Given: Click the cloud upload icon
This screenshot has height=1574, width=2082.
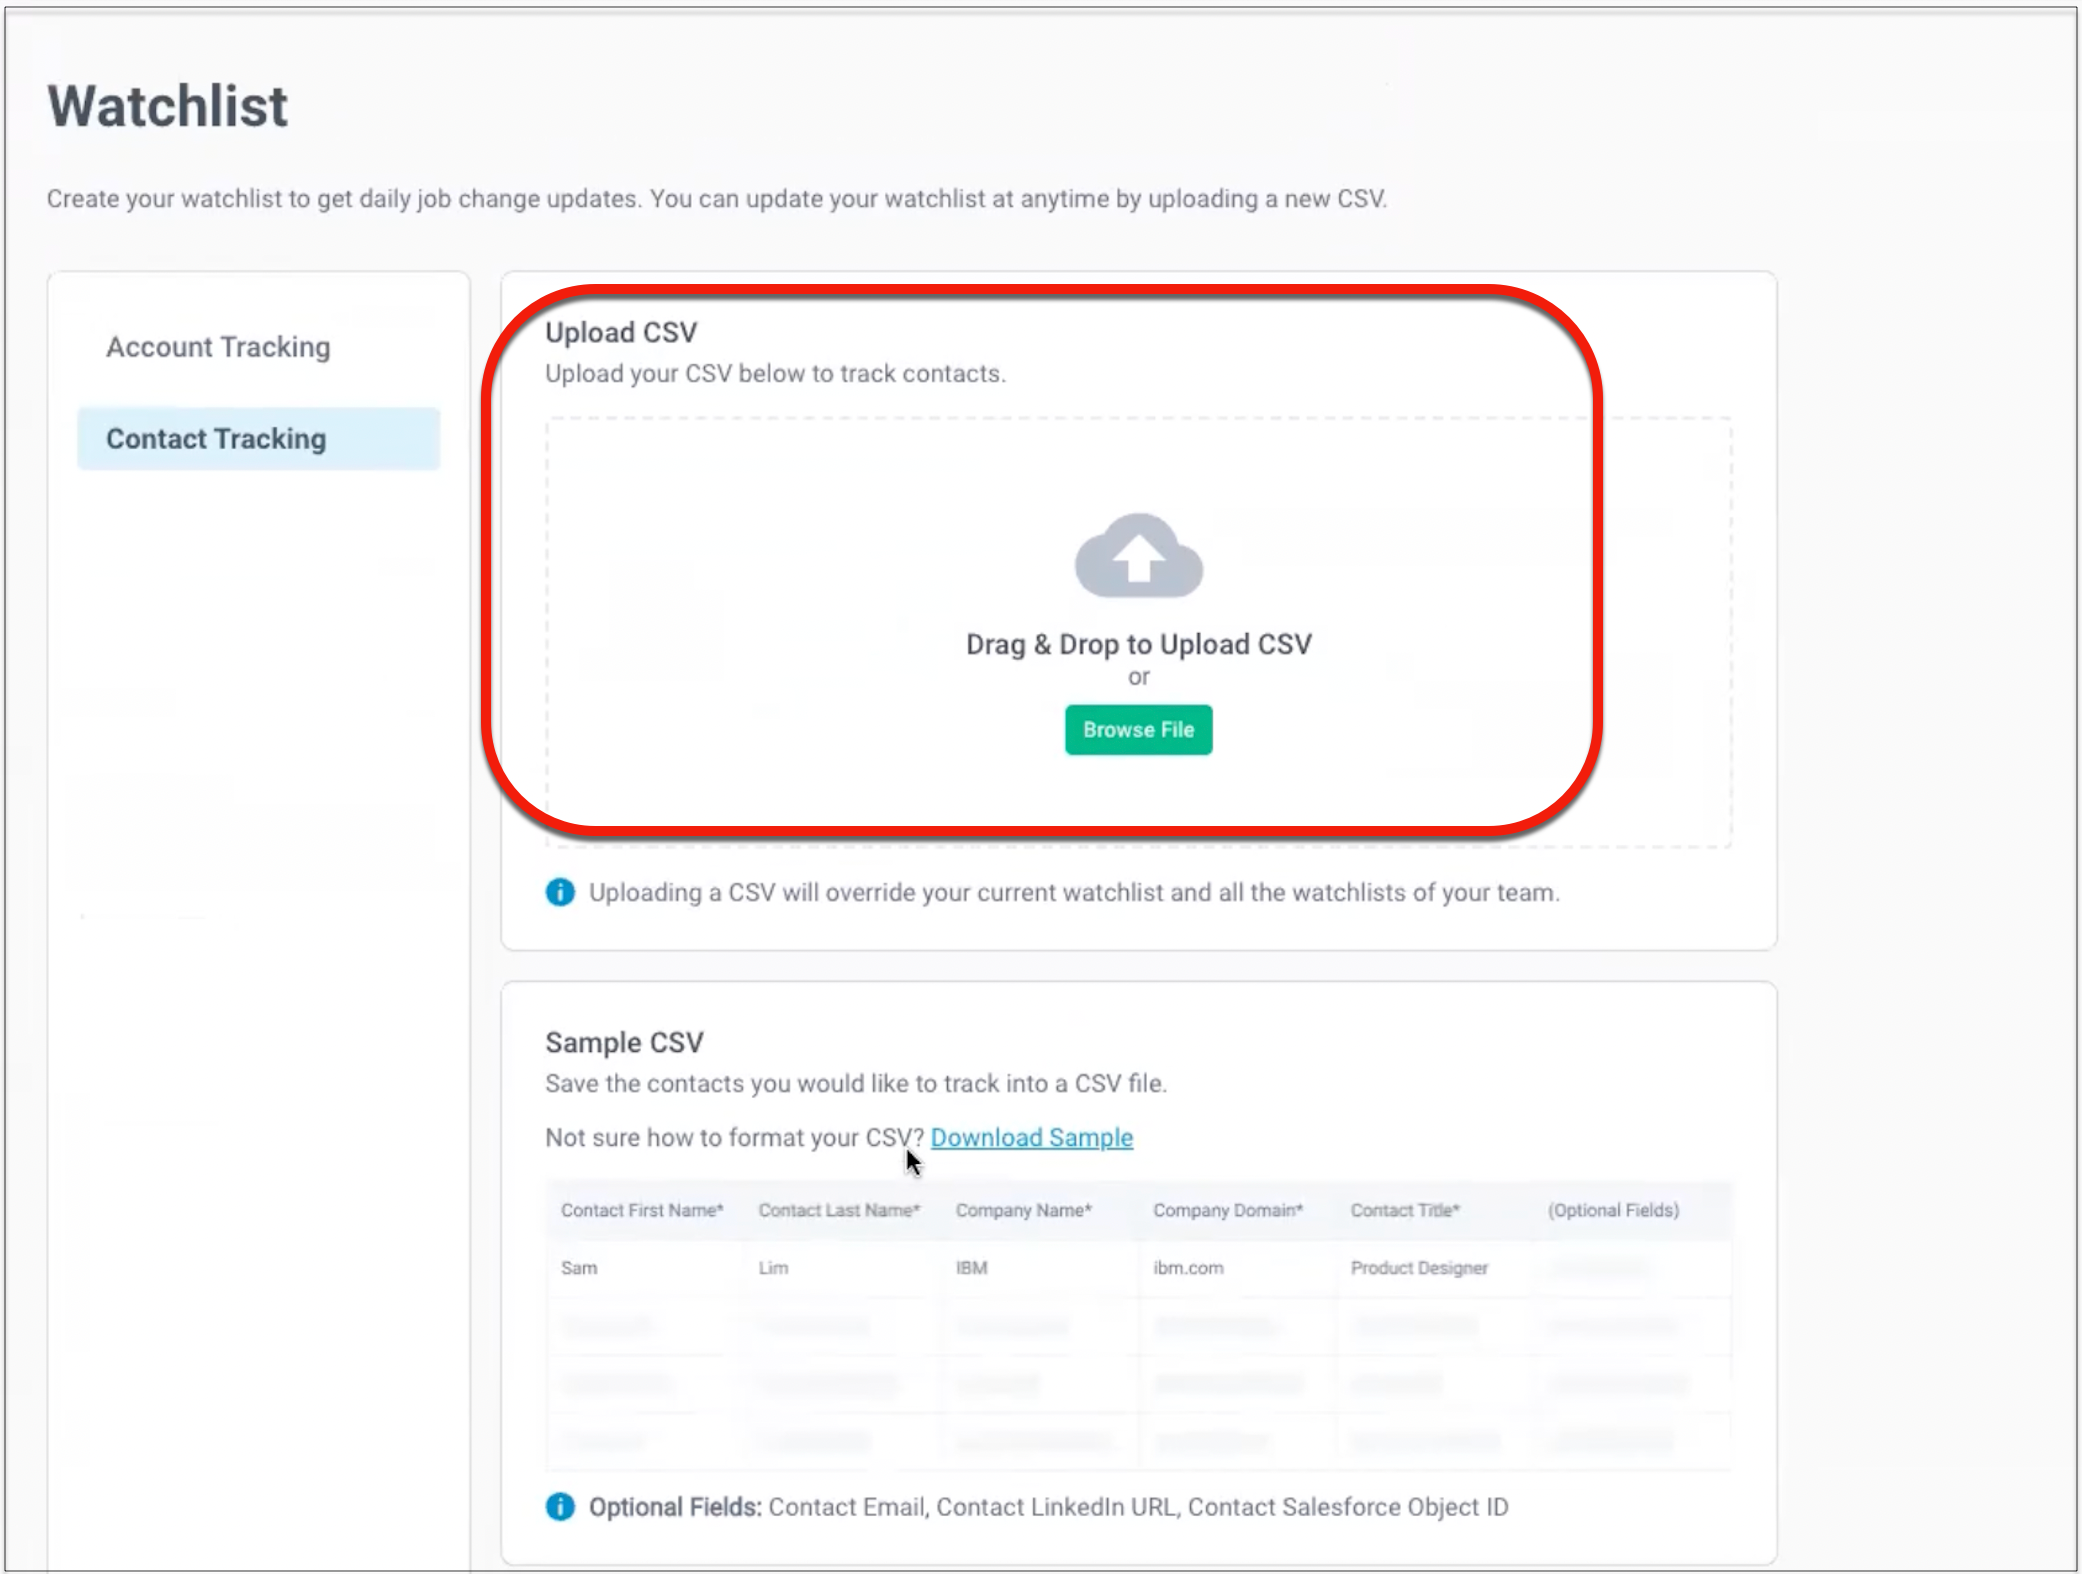Looking at the screenshot, I should 1138,556.
